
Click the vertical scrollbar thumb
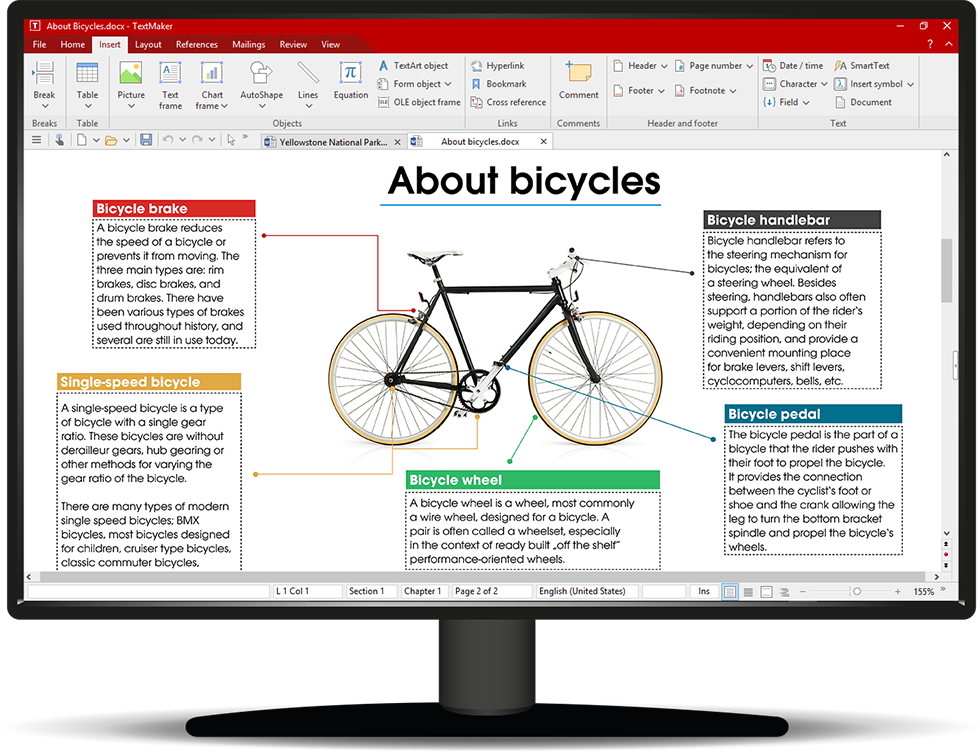coord(946,271)
